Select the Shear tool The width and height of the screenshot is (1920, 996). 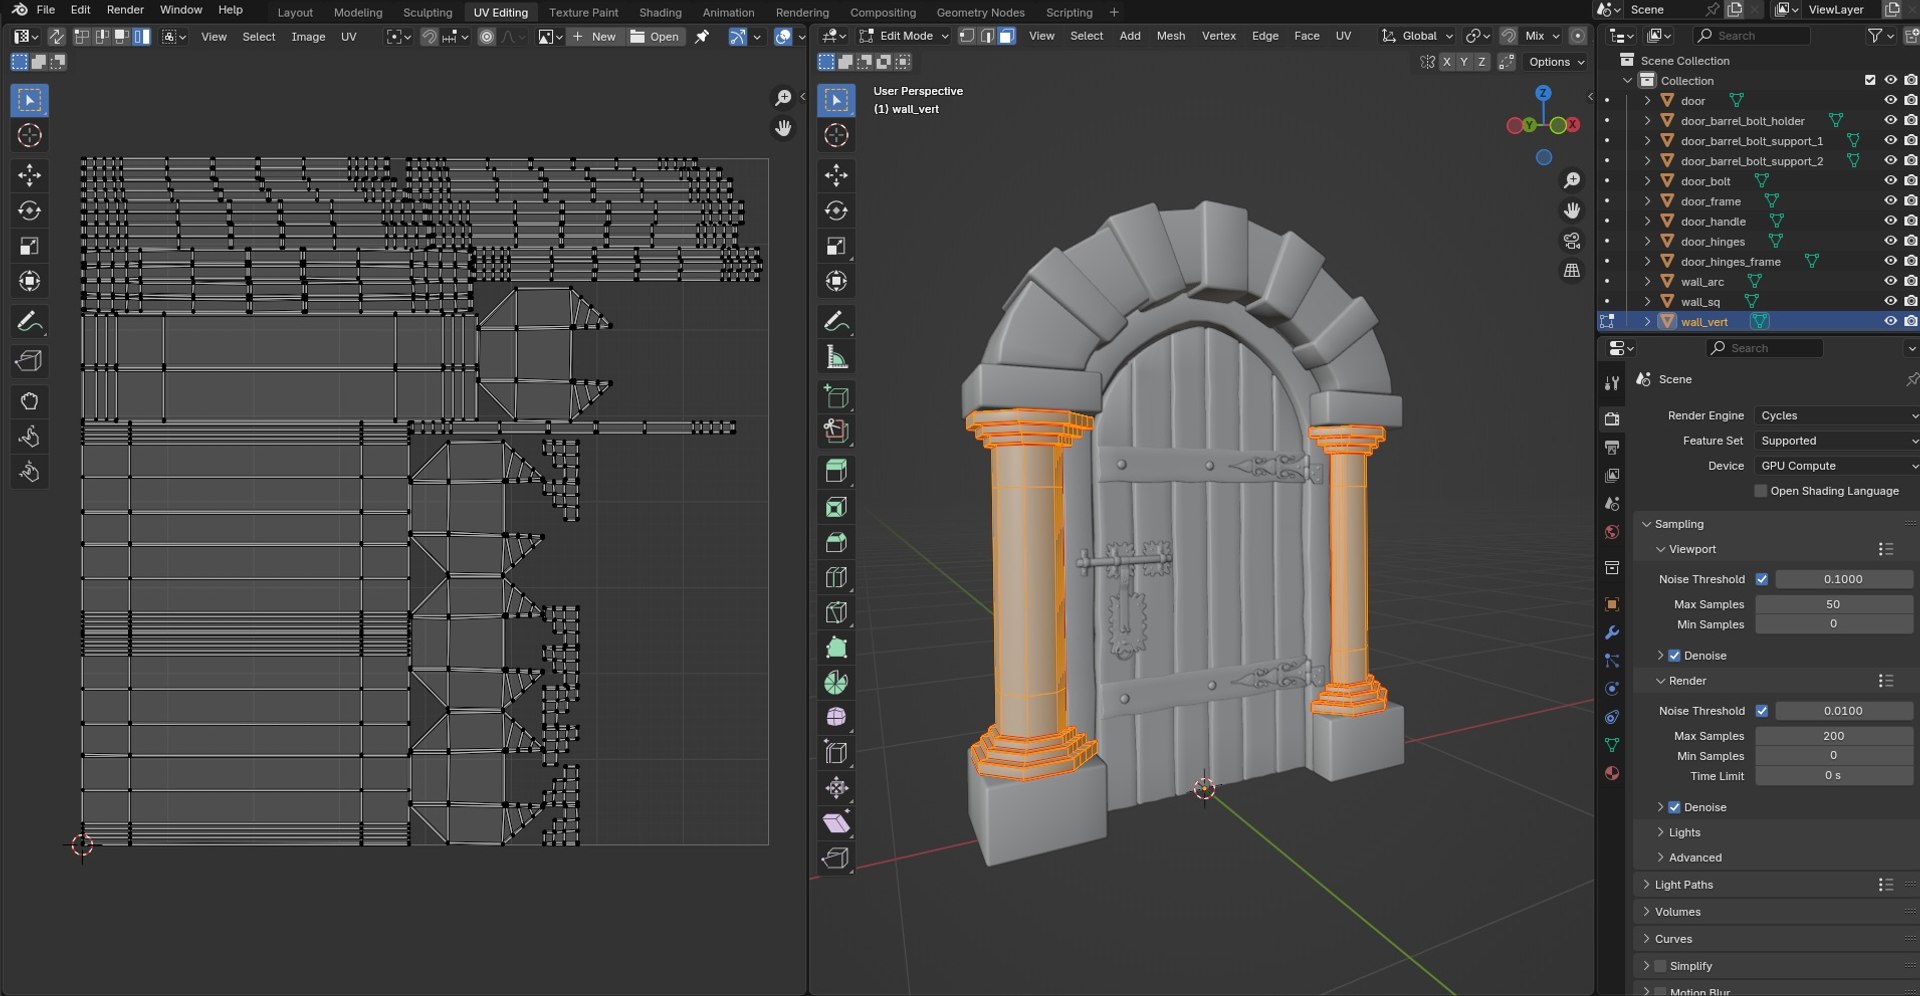tap(837, 823)
